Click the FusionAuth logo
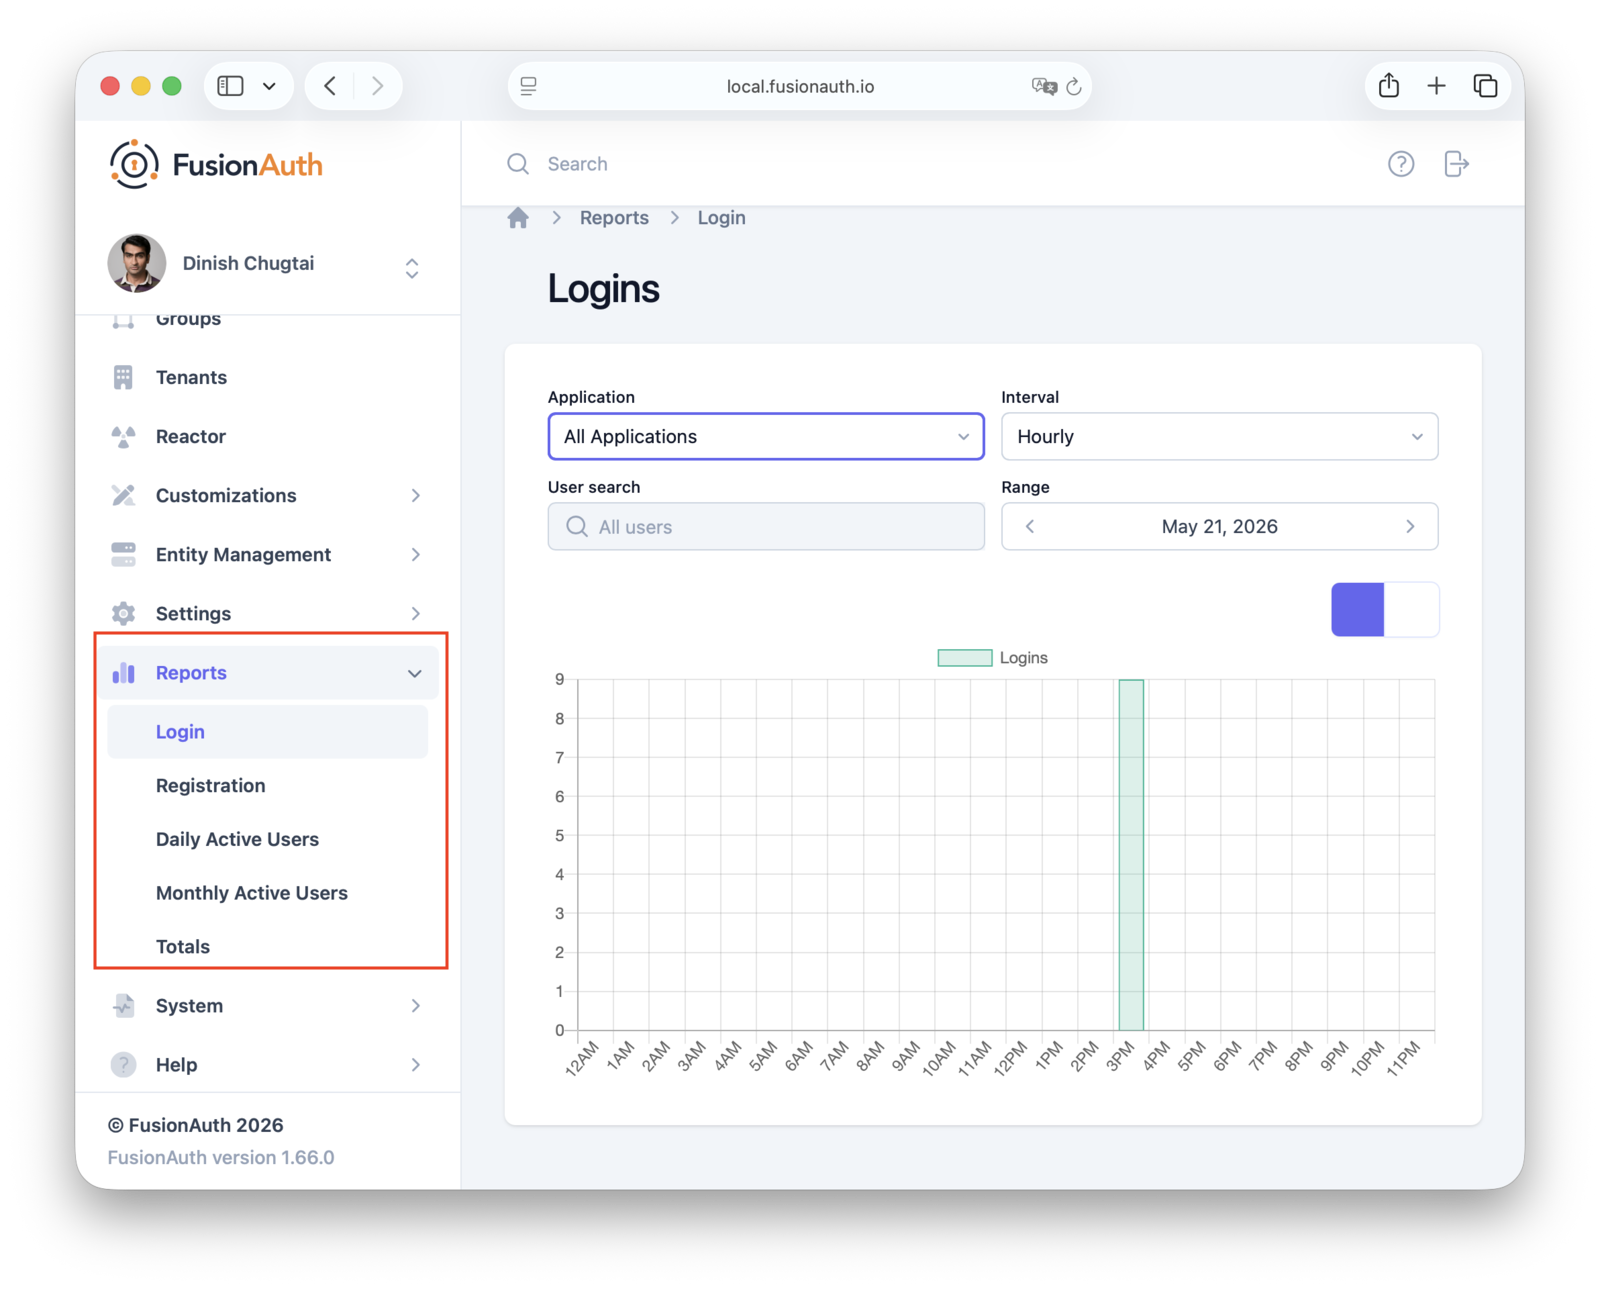The height and width of the screenshot is (1289, 1600). pyautogui.click(x=216, y=164)
